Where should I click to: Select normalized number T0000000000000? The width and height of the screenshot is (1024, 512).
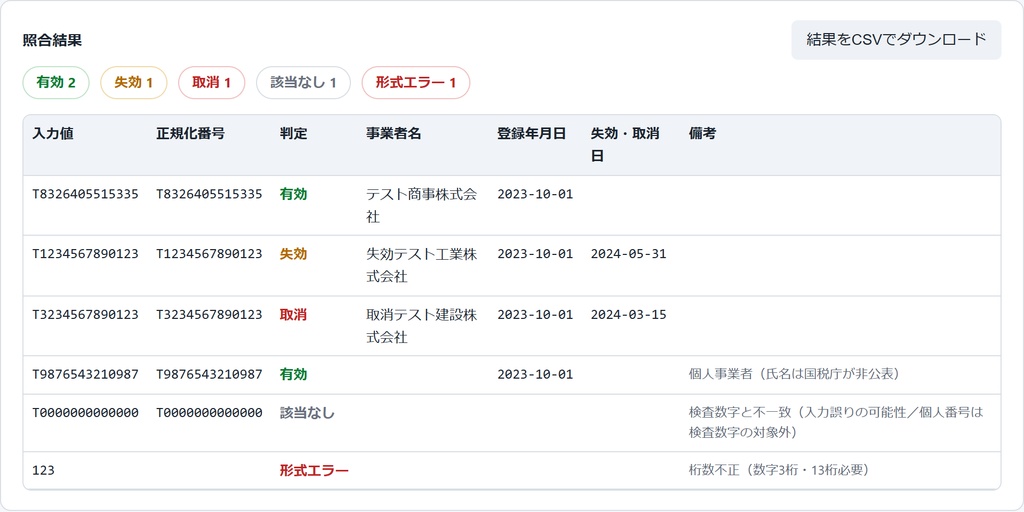(x=210, y=413)
